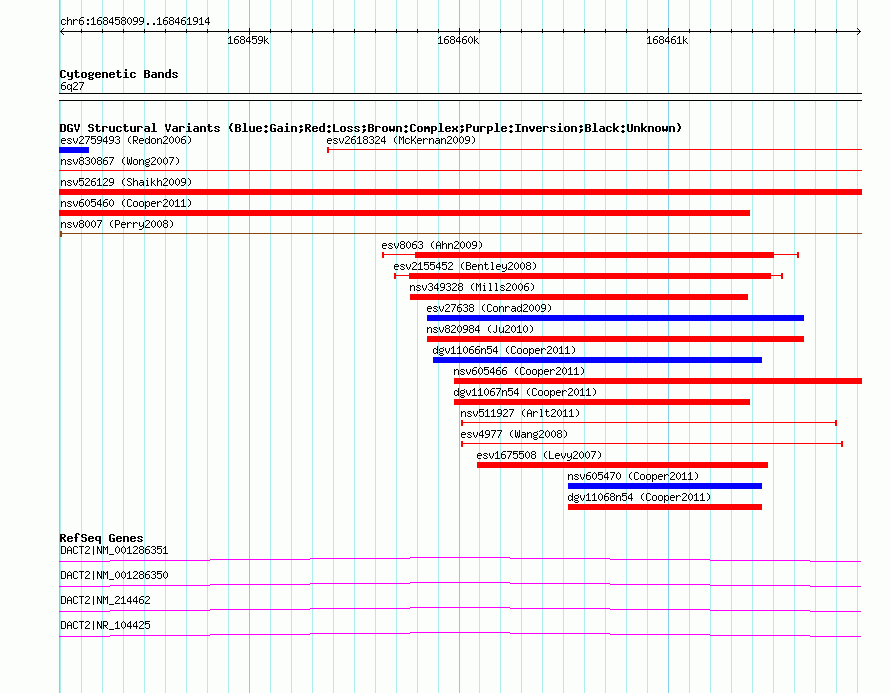The width and height of the screenshot is (890, 693).
Task: Open the dgv11067n54 (Cooper2011) label
Action: 525,392
